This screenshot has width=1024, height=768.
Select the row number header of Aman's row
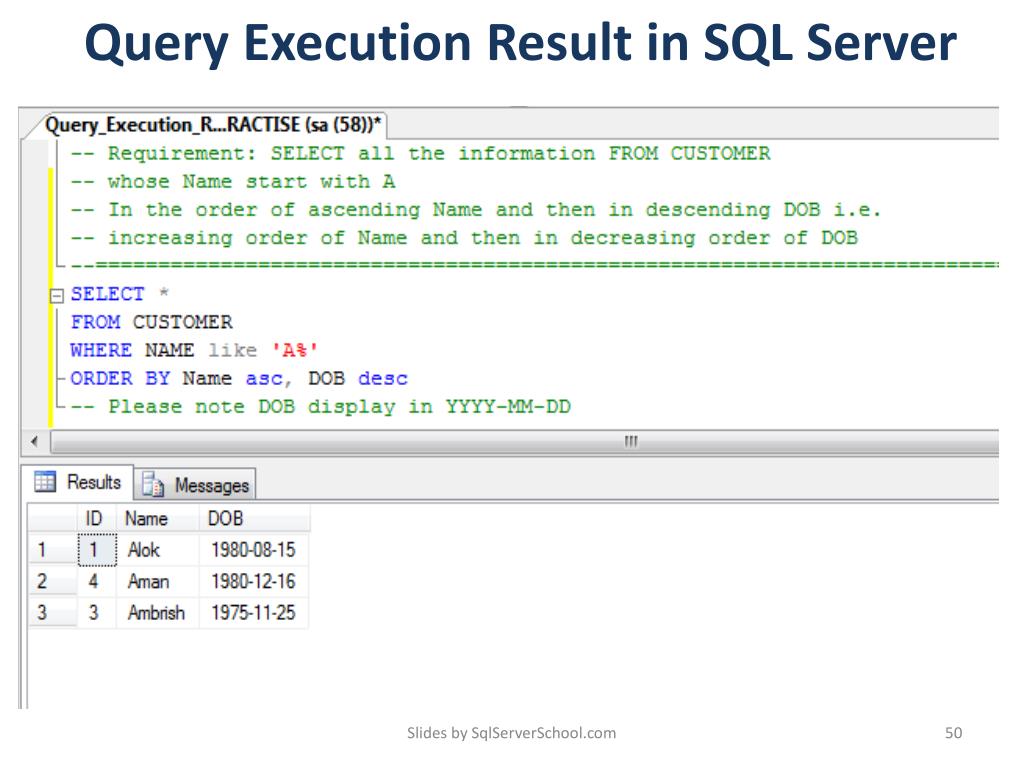click(53, 581)
